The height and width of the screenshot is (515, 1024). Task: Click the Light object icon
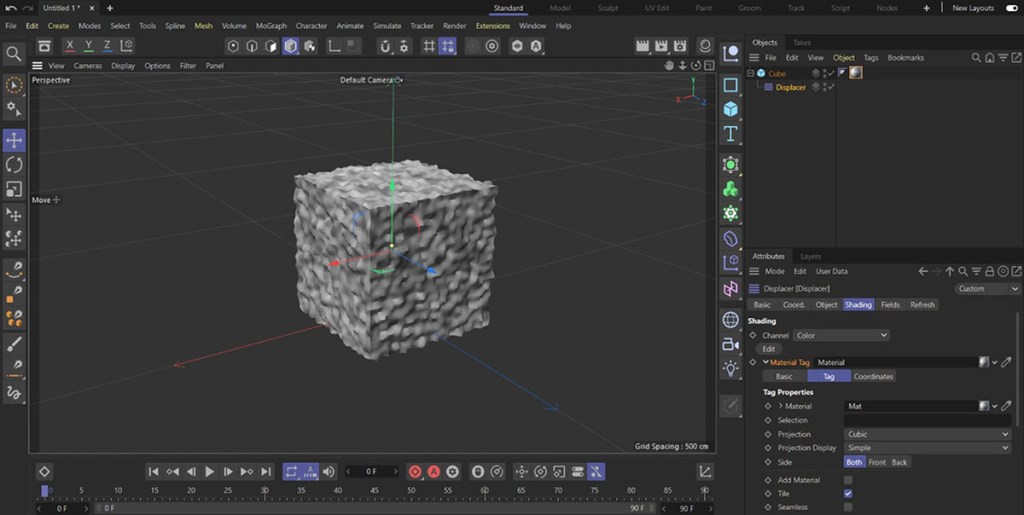click(x=731, y=368)
